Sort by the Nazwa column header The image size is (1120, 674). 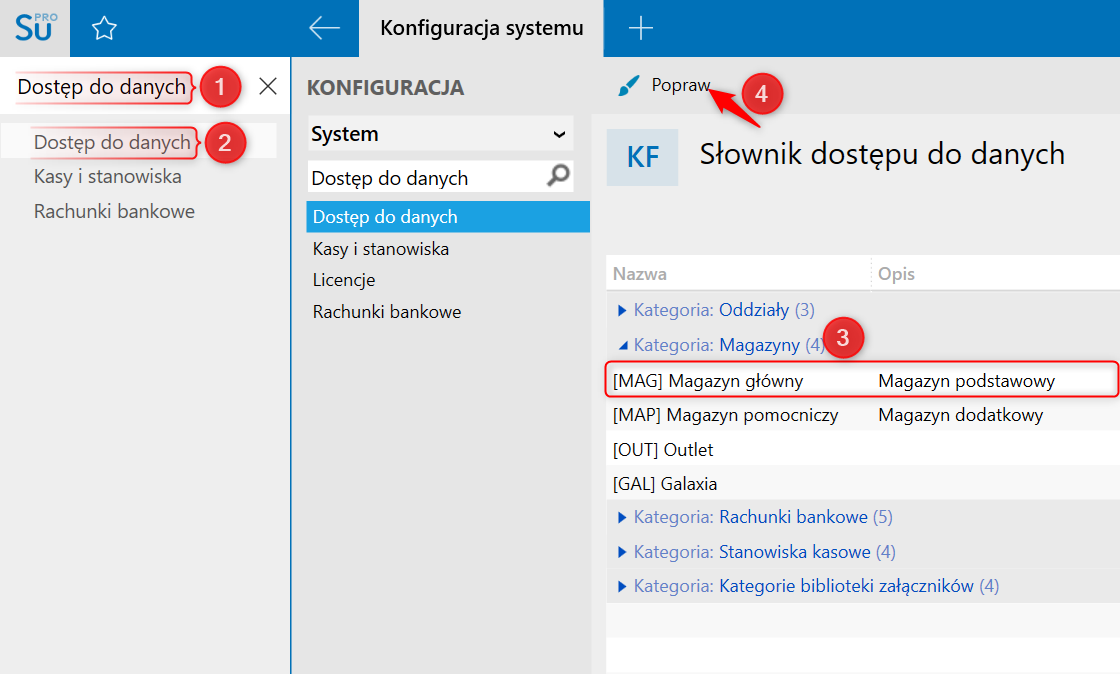[x=639, y=274]
